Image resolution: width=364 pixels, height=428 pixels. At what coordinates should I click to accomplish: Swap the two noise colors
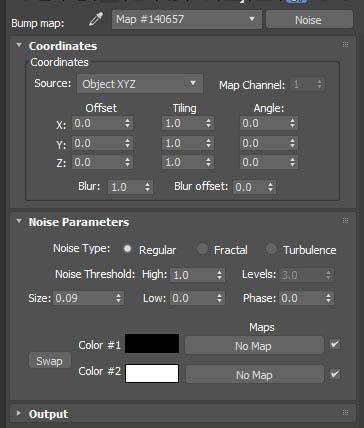coord(50,361)
